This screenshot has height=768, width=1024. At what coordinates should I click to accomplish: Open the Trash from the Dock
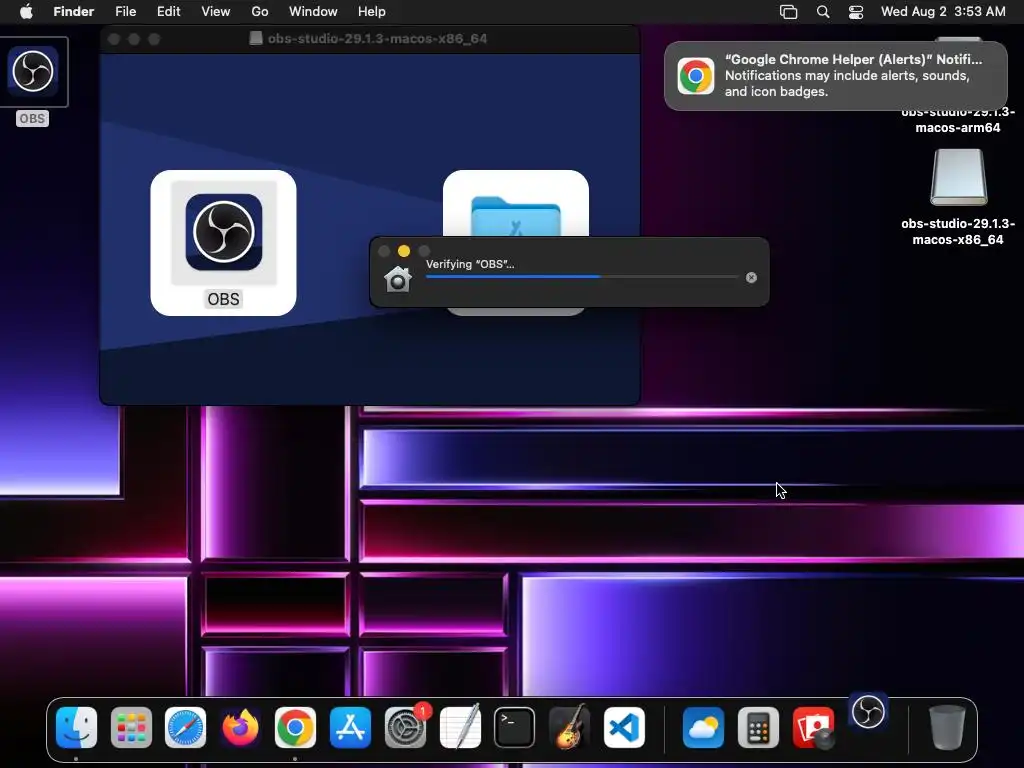(x=947, y=728)
